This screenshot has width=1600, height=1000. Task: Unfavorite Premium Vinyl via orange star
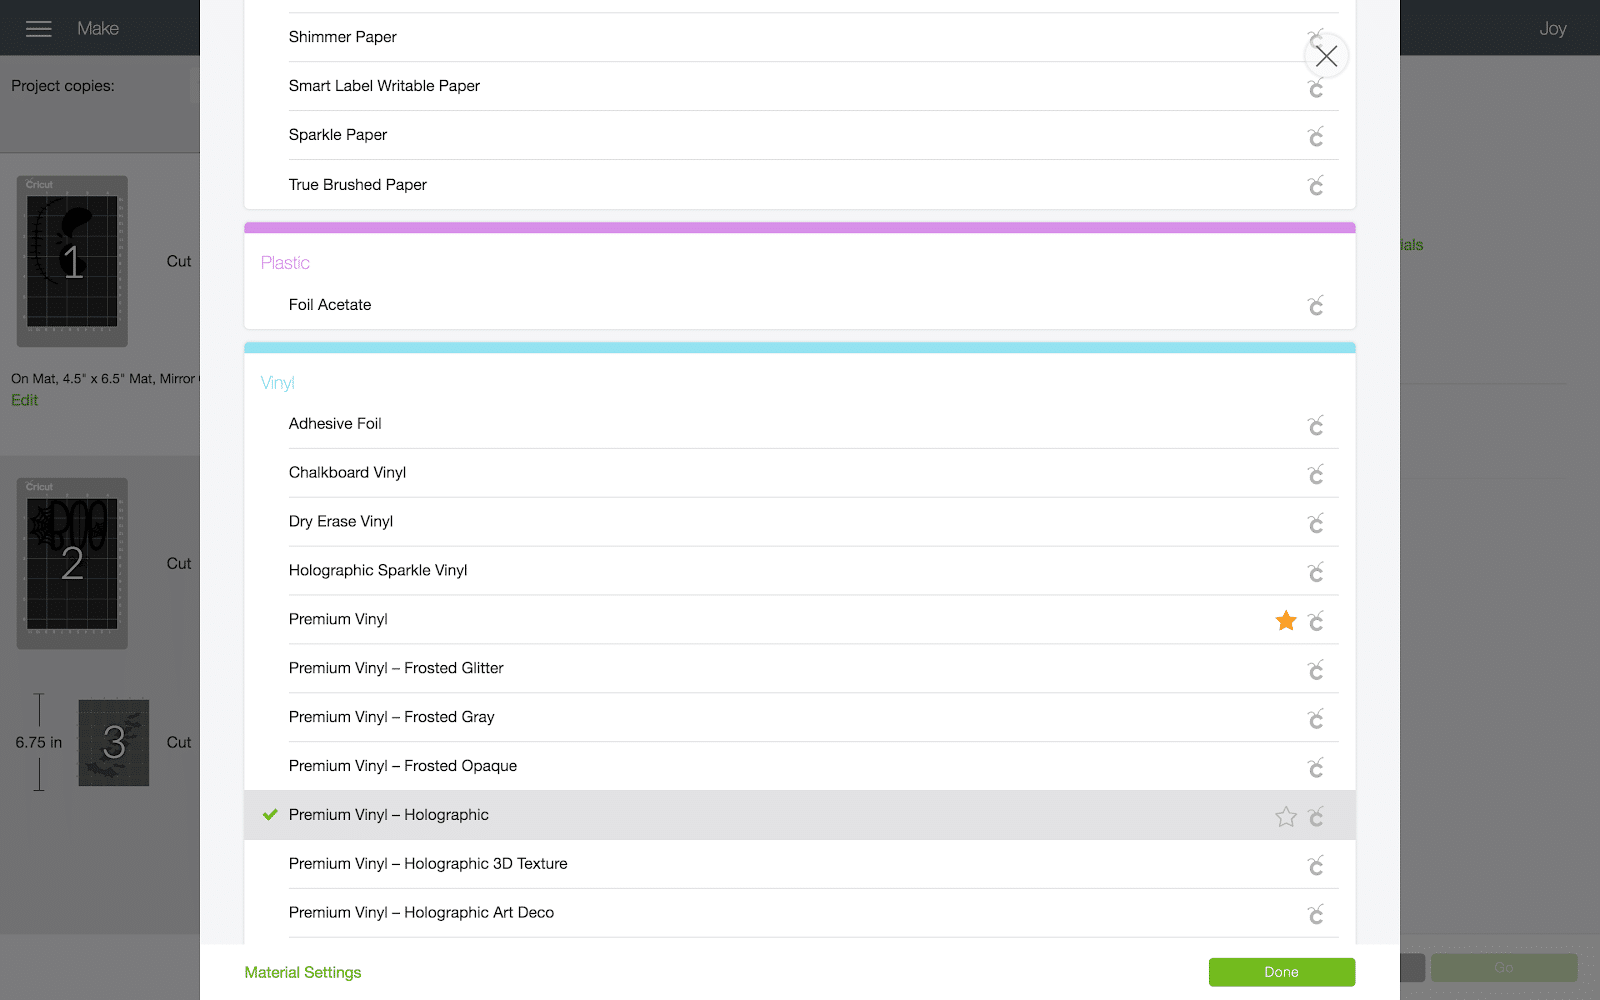coord(1286,621)
